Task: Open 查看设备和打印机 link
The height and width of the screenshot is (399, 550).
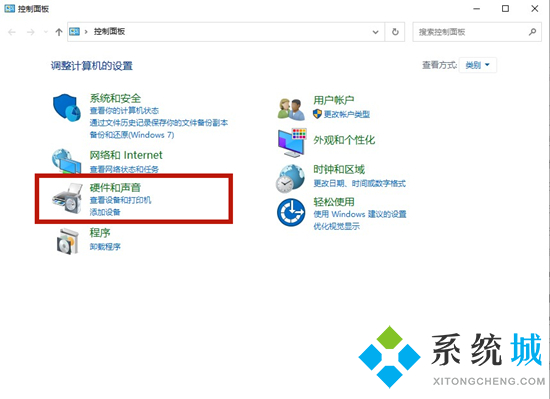Action: pos(120,200)
